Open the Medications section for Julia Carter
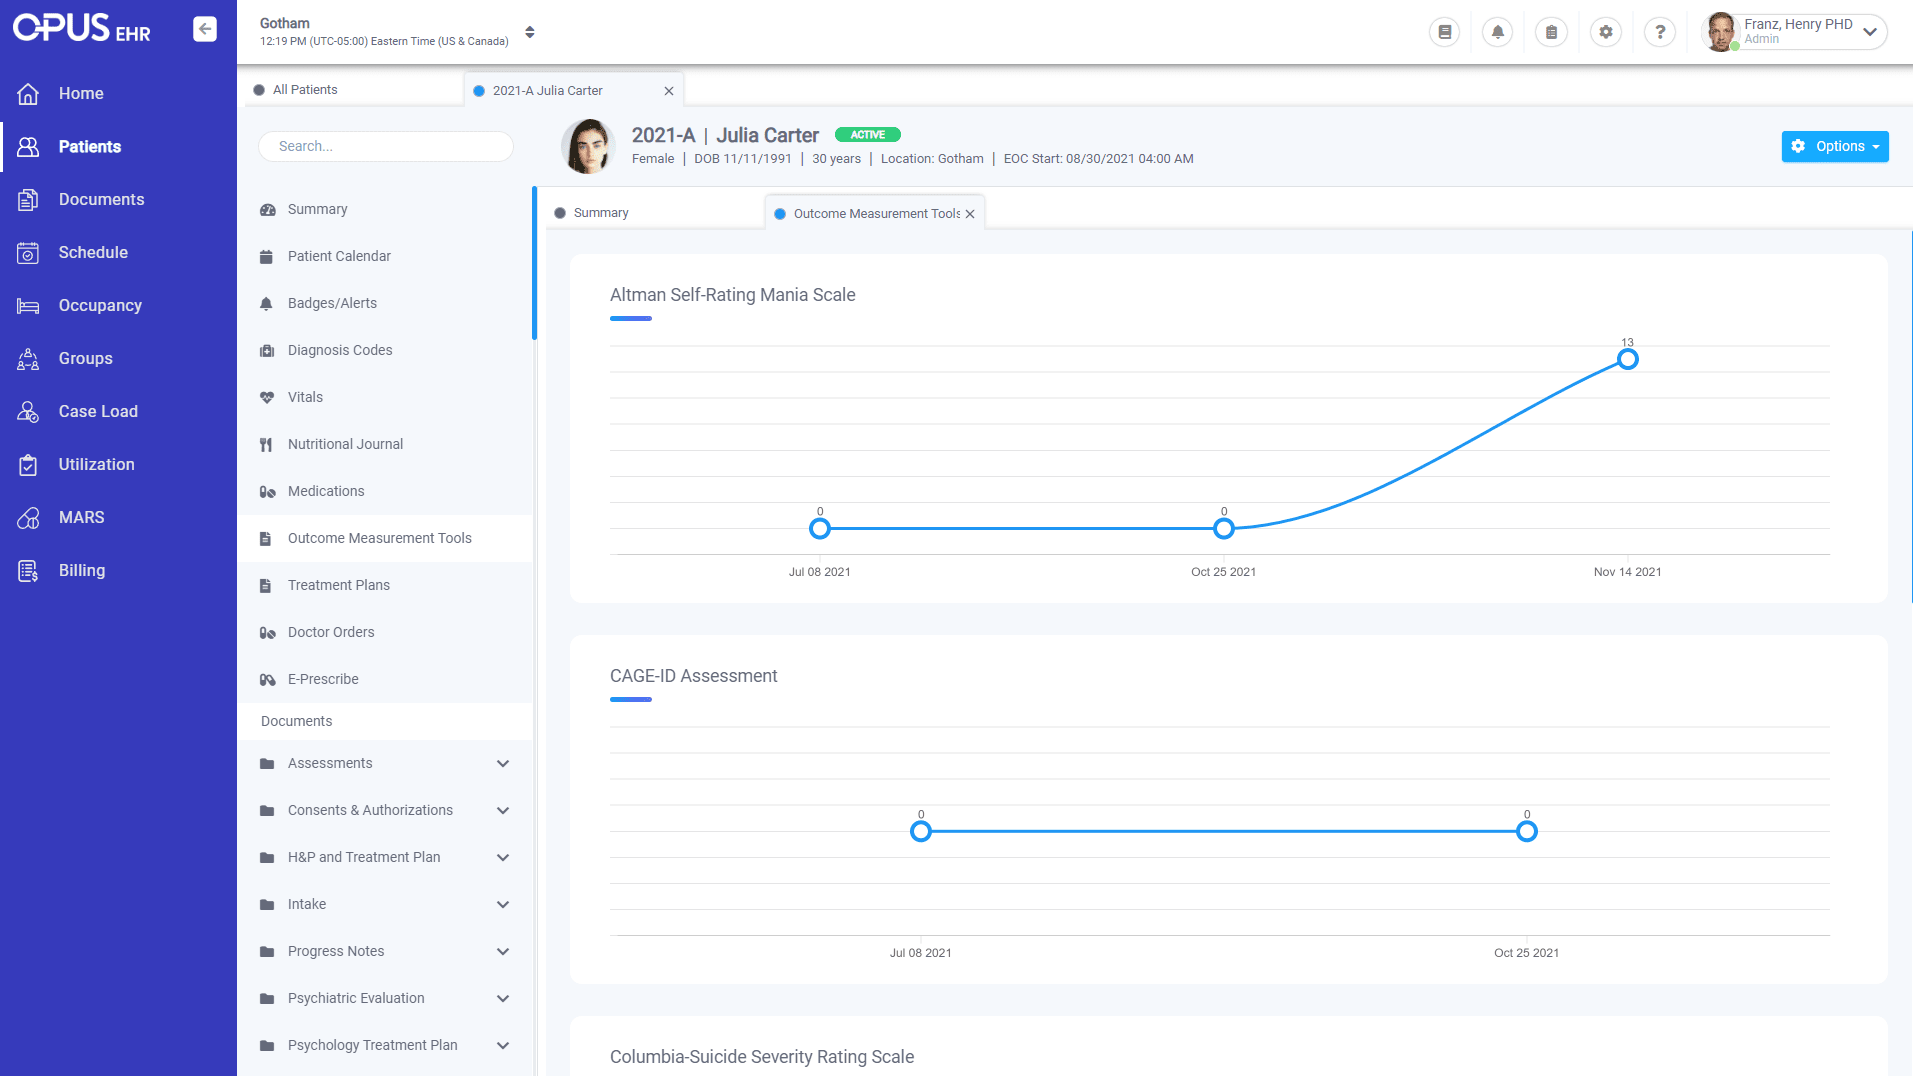 point(325,491)
